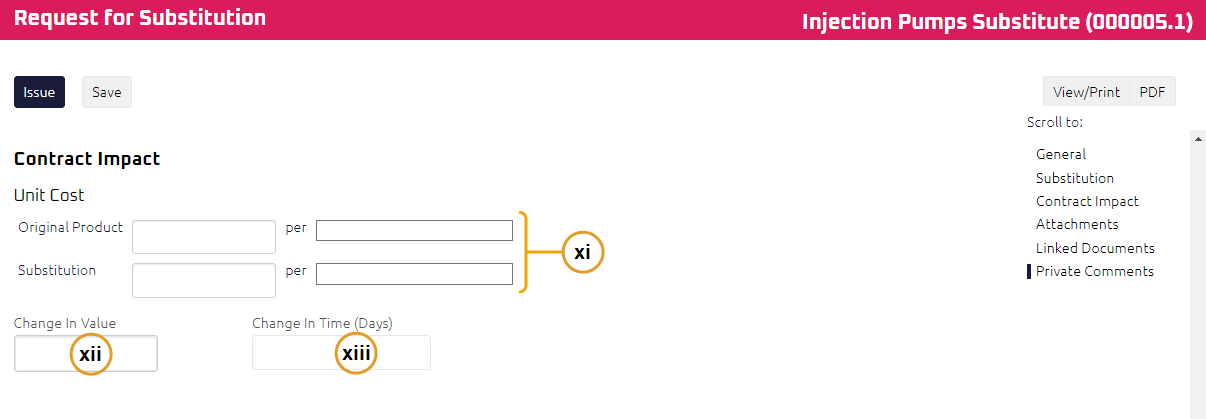
Task: Select Substitution in the Scroll to list
Action: pyautogui.click(x=1074, y=178)
